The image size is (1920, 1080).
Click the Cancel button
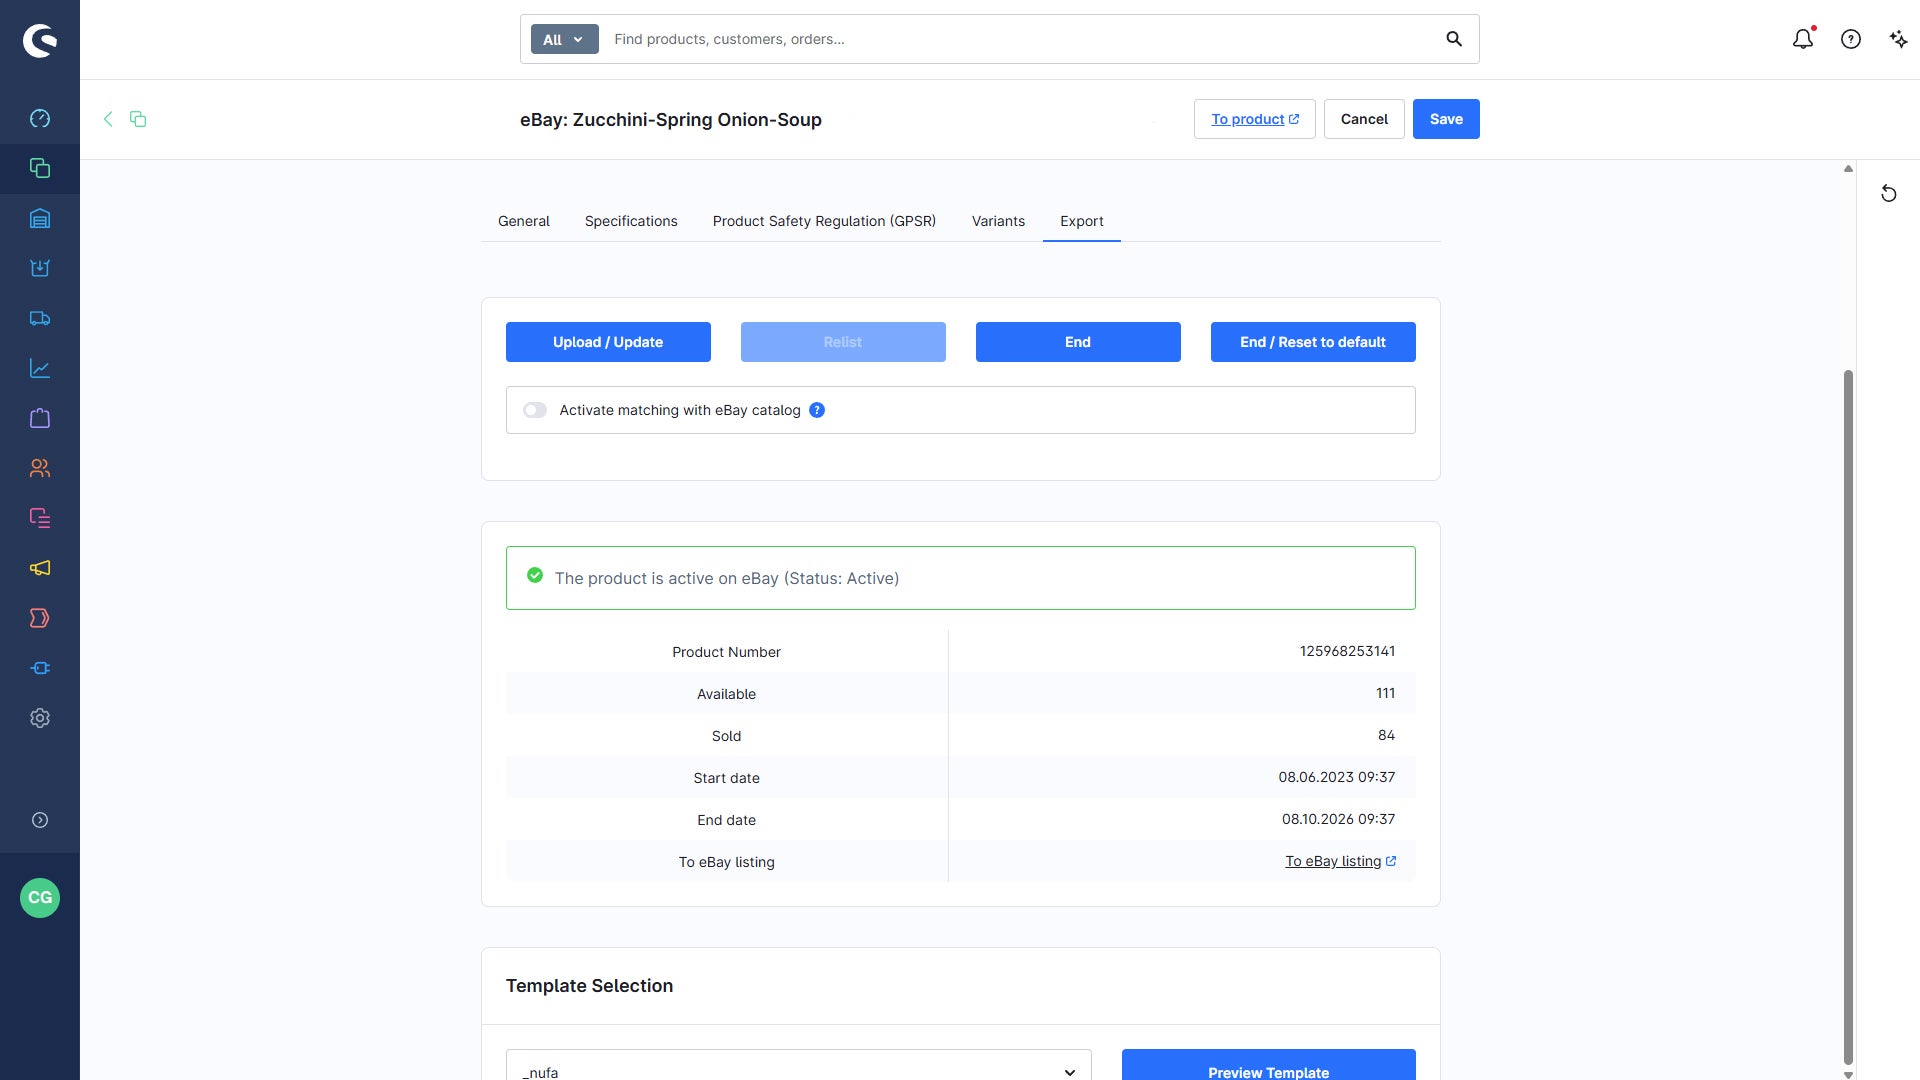1364,119
